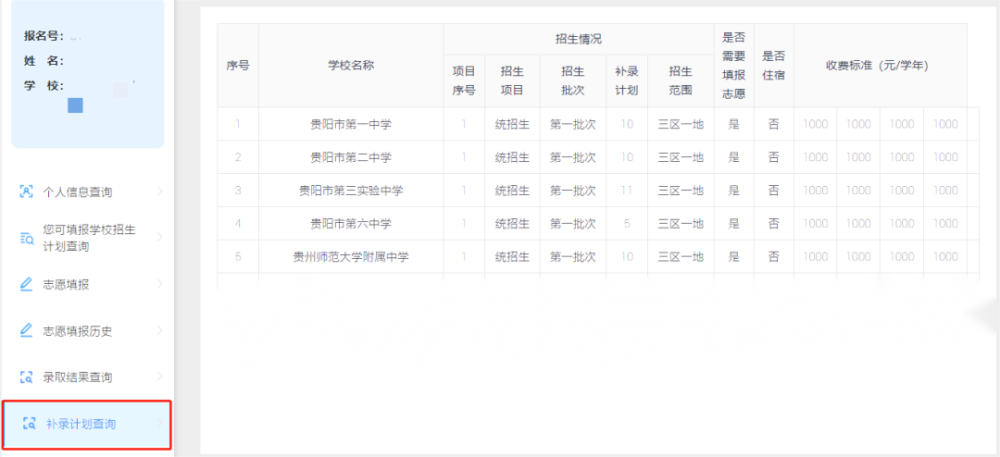Click the blue square in profile card
Screen dimensions: 1000x457
75,105
